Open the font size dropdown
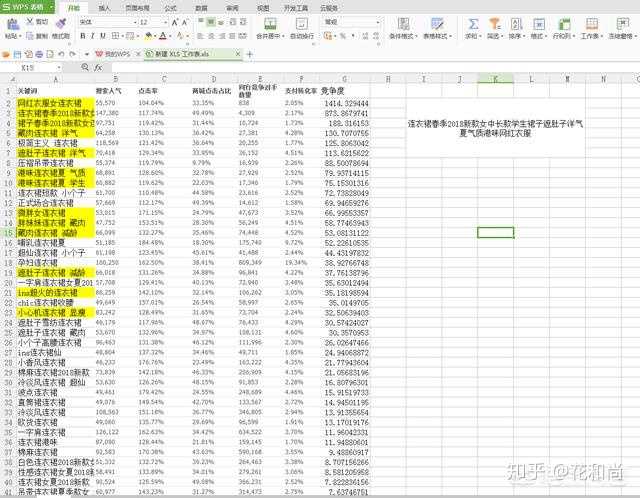640x498 pixels. 165,21
